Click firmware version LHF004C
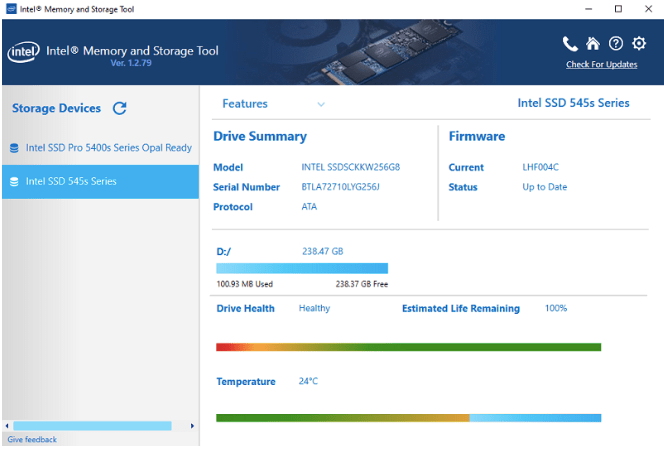Screen dimensions: 664x449 pos(540,167)
